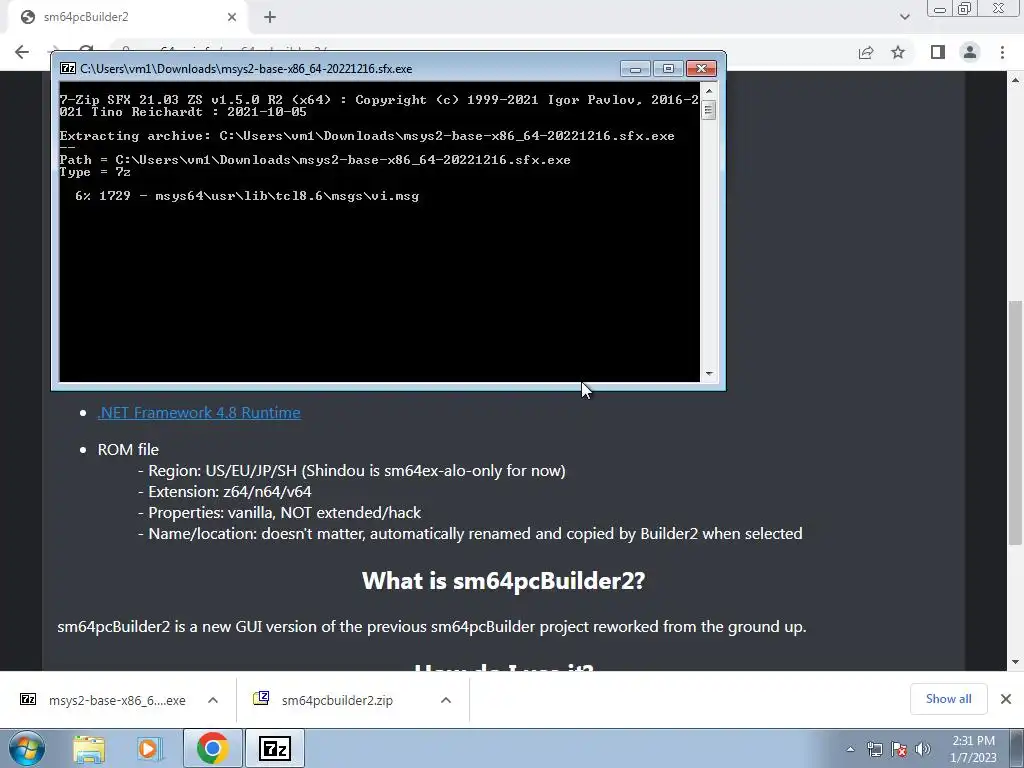
Task: Open Windows Explorer from the taskbar
Action: [89, 749]
